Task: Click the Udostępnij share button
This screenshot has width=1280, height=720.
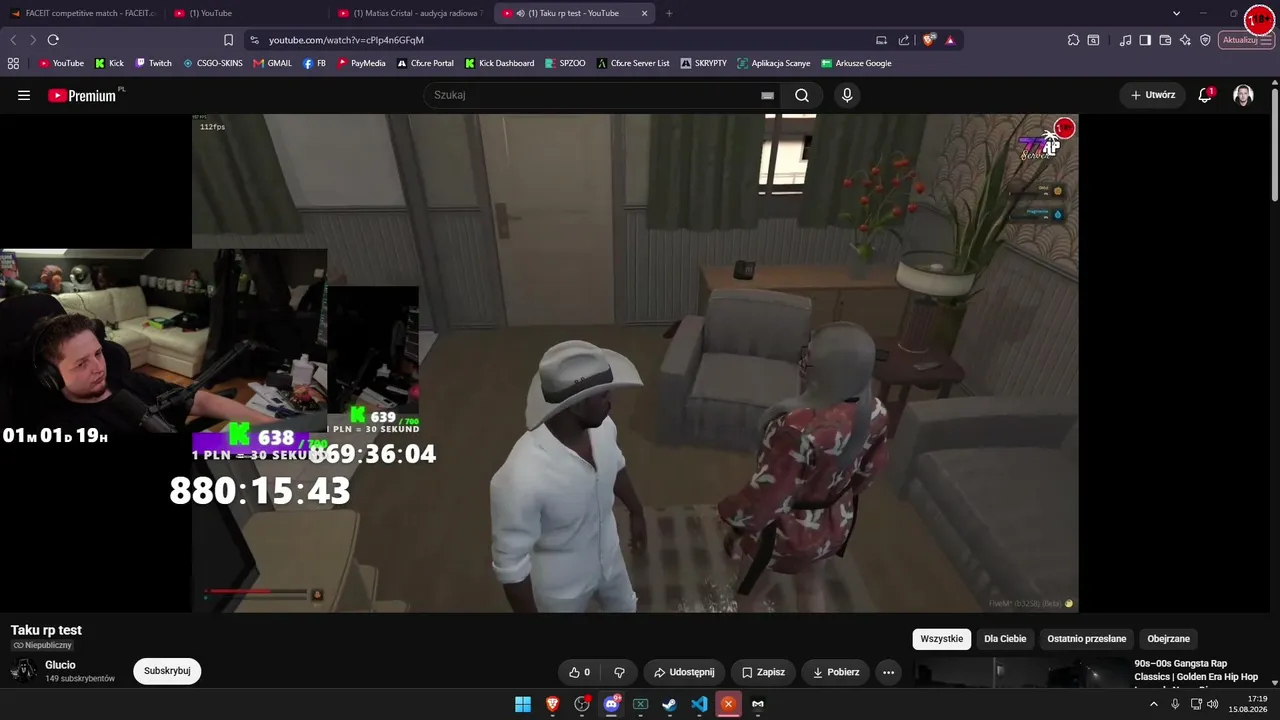Action: (684, 672)
